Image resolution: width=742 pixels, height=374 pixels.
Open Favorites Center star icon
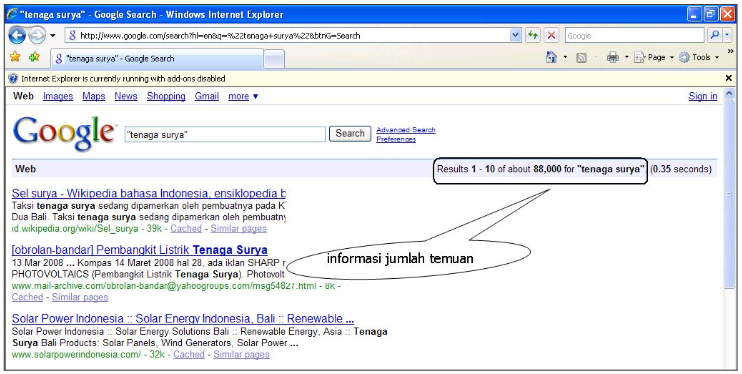pos(15,57)
